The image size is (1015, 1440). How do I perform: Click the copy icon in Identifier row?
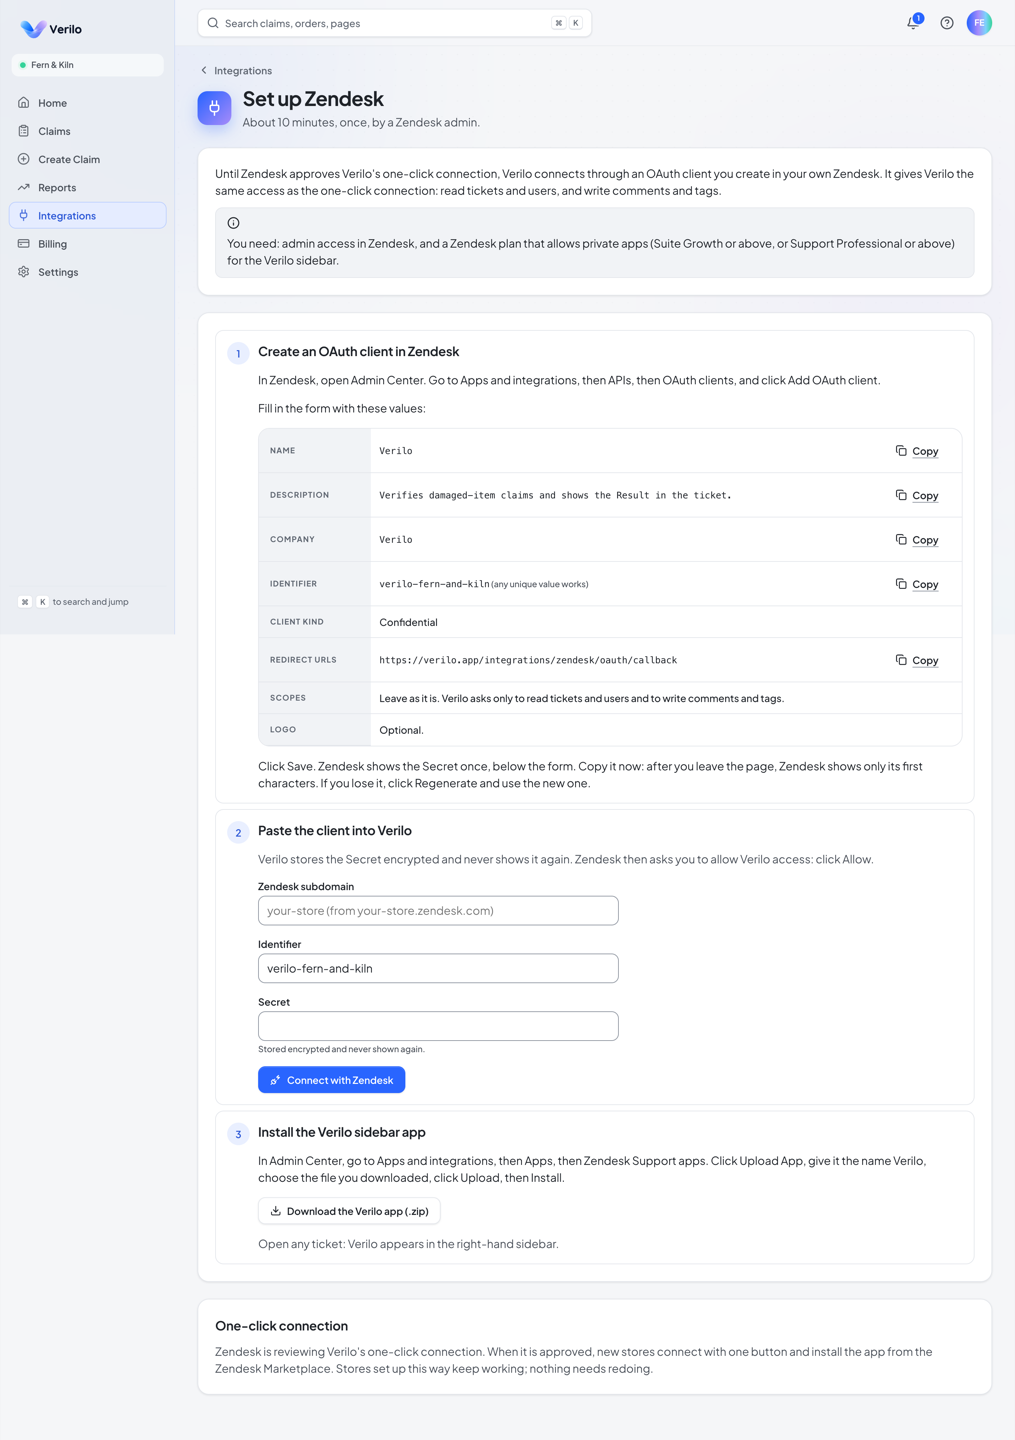coord(901,584)
